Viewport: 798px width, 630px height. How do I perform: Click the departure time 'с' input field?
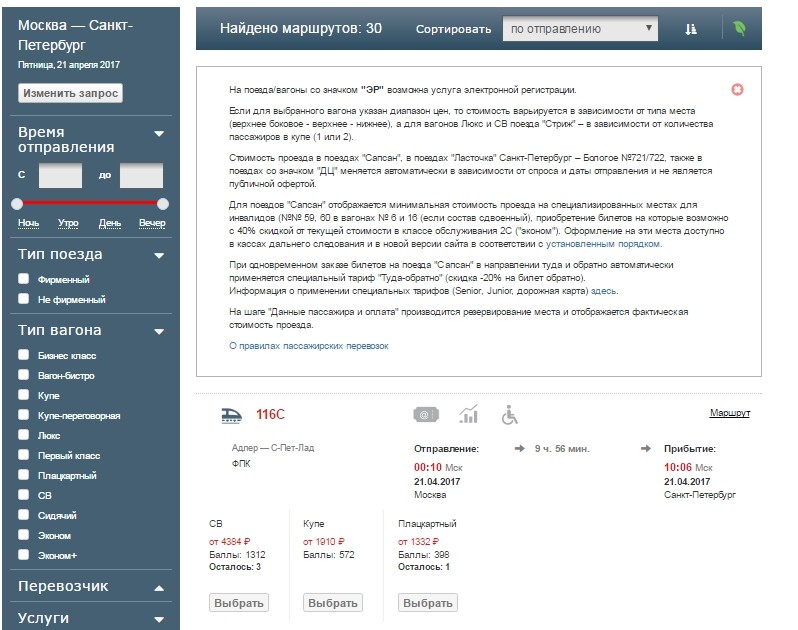tap(60, 175)
